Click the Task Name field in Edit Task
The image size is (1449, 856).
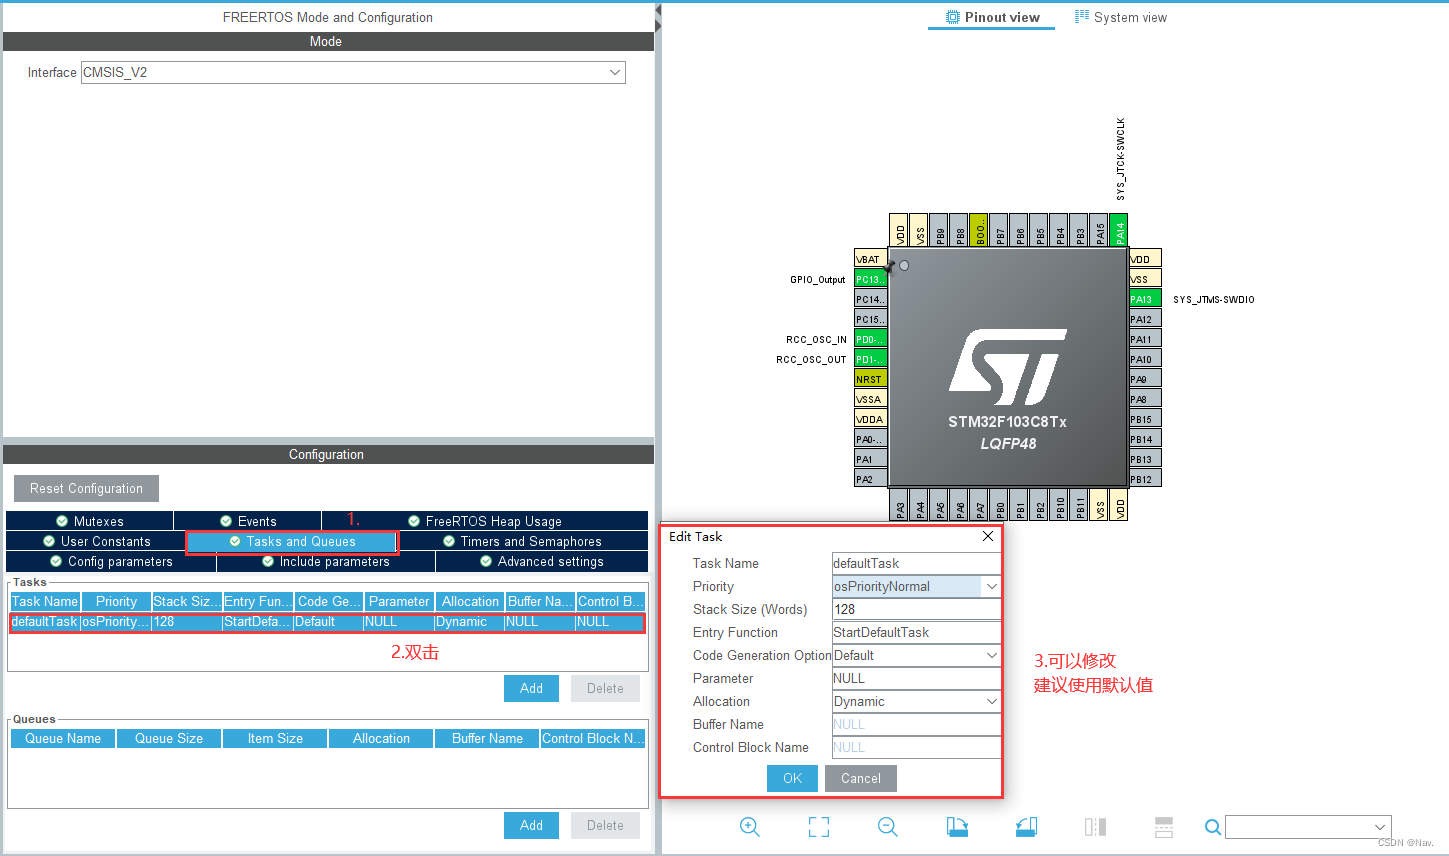(x=916, y=564)
